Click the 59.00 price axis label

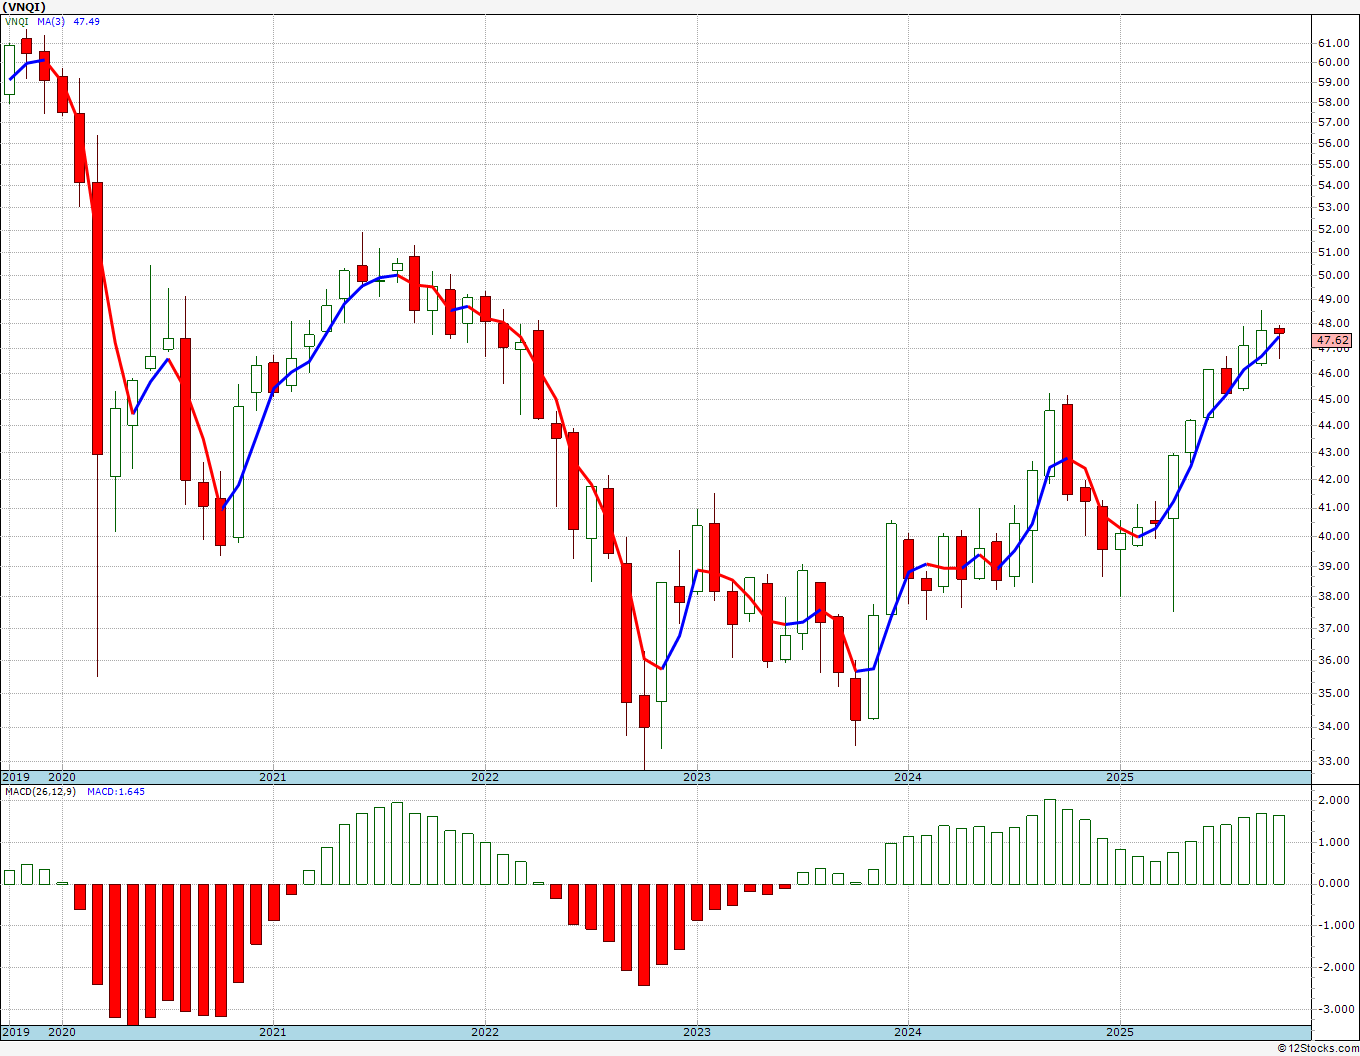(x=1334, y=82)
